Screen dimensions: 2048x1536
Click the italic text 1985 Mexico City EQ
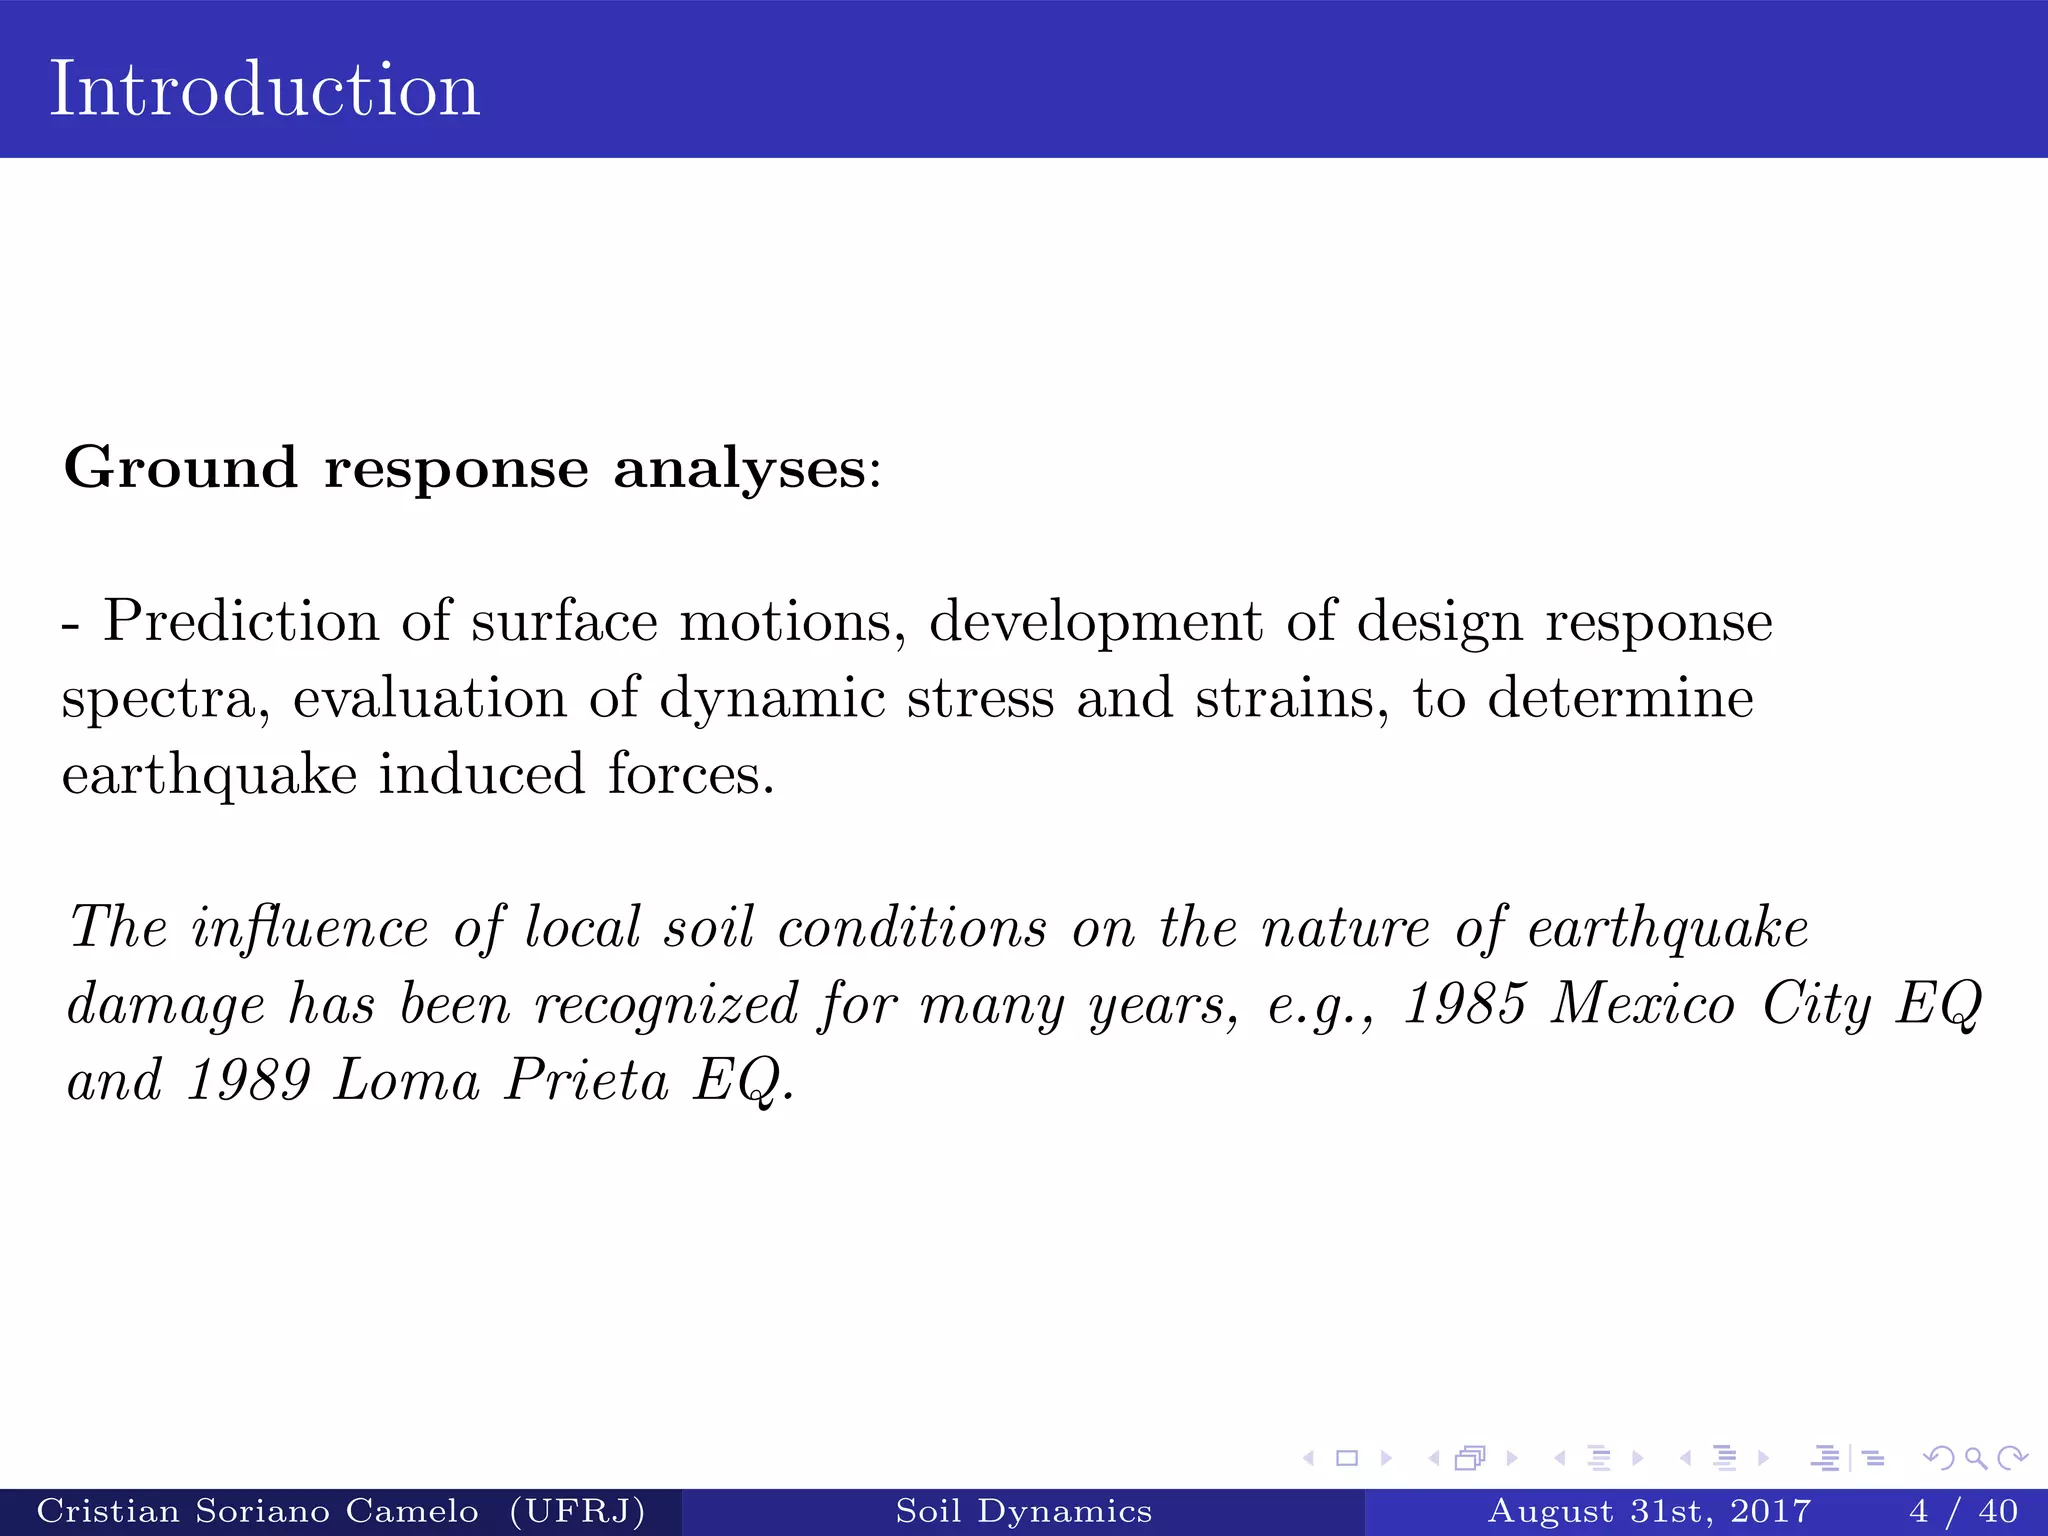click(x=1692, y=1004)
